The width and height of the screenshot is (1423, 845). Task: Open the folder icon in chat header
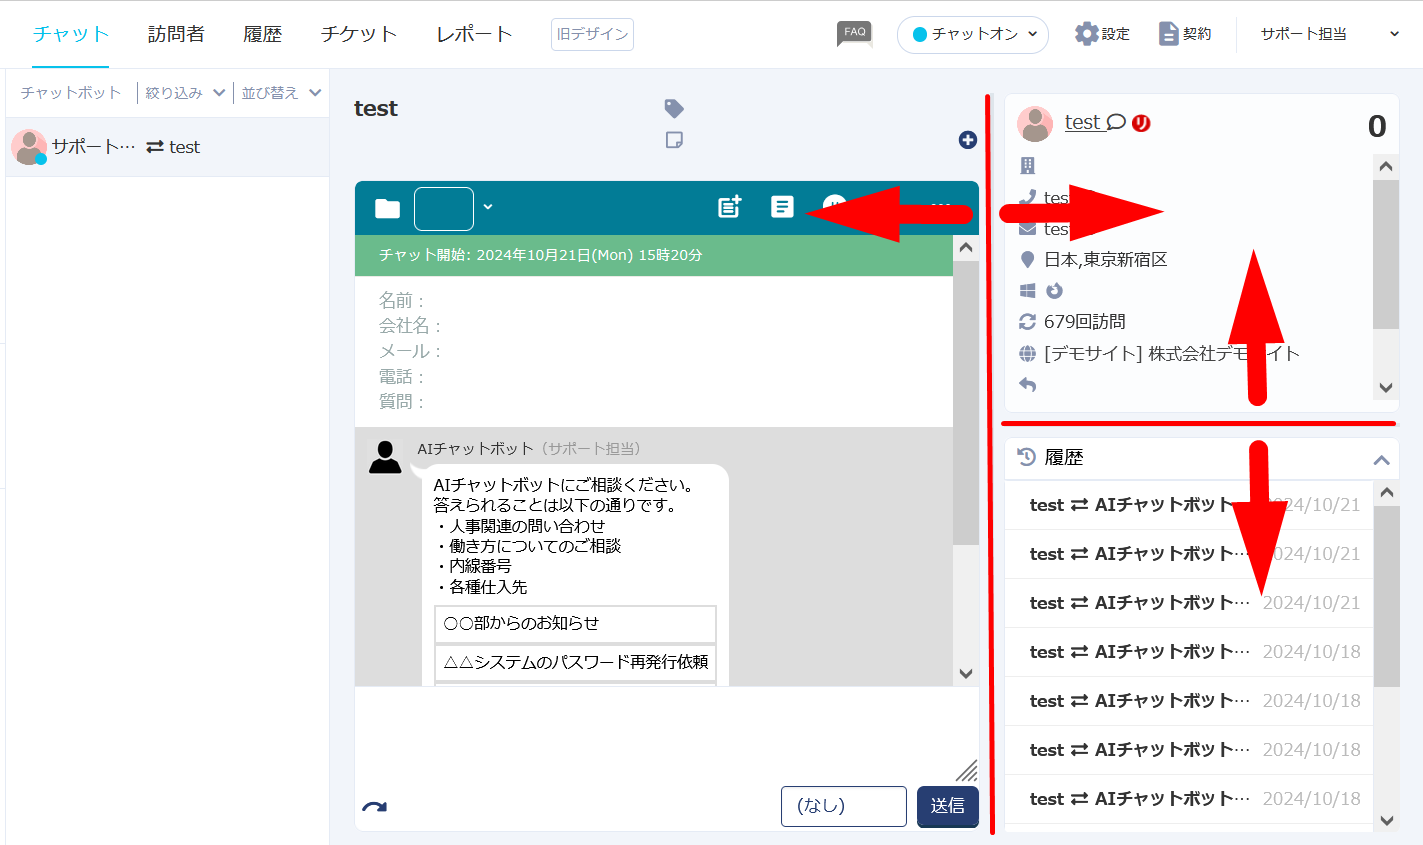[387, 208]
